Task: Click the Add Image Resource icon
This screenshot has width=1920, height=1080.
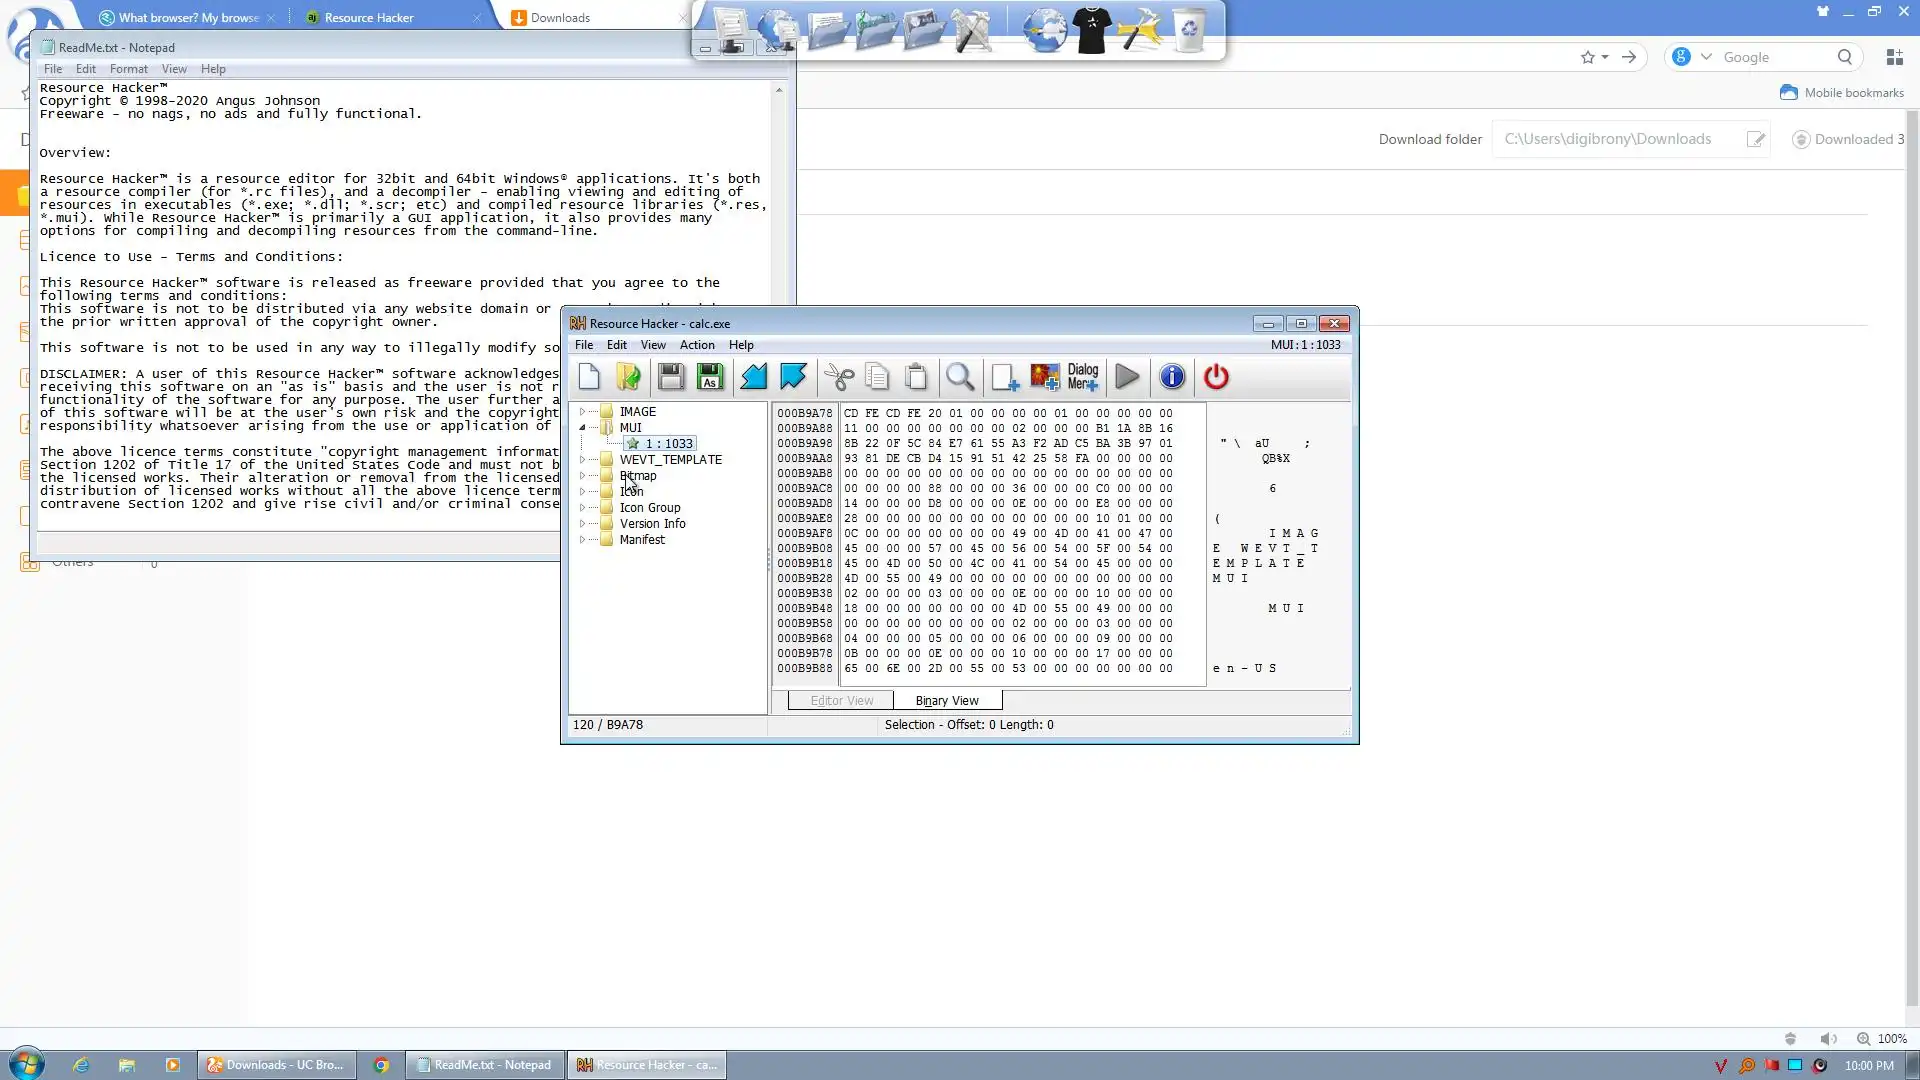Action: (1045, 377)
